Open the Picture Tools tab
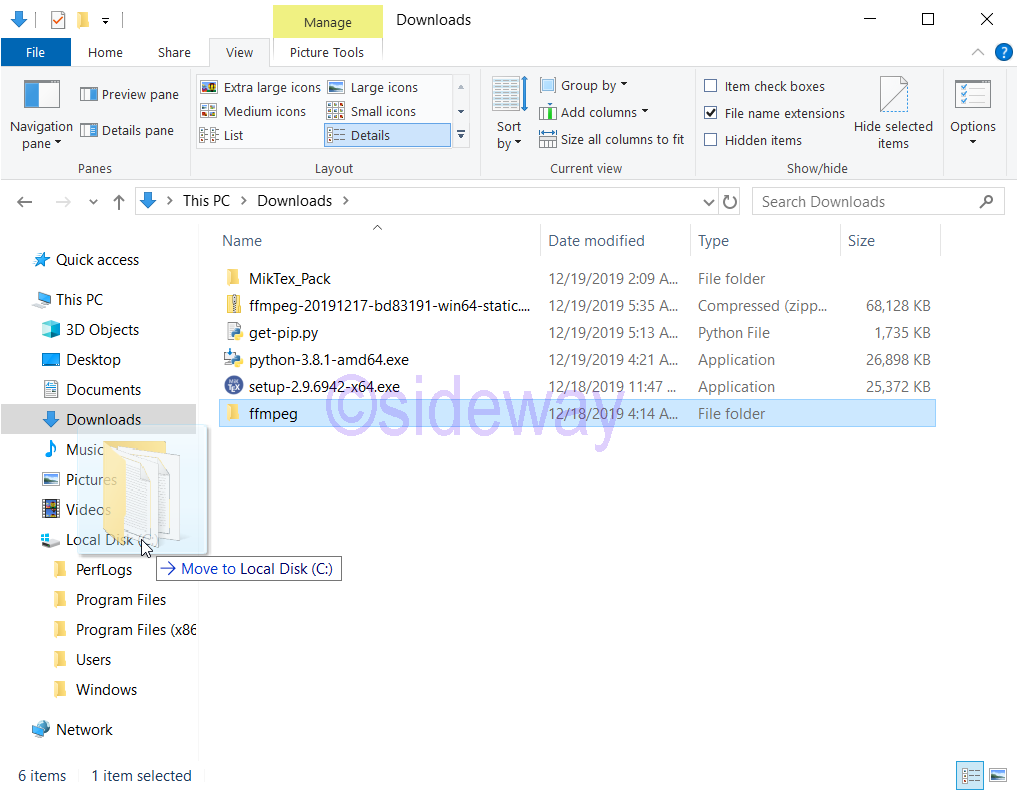 tap(327, 52)
